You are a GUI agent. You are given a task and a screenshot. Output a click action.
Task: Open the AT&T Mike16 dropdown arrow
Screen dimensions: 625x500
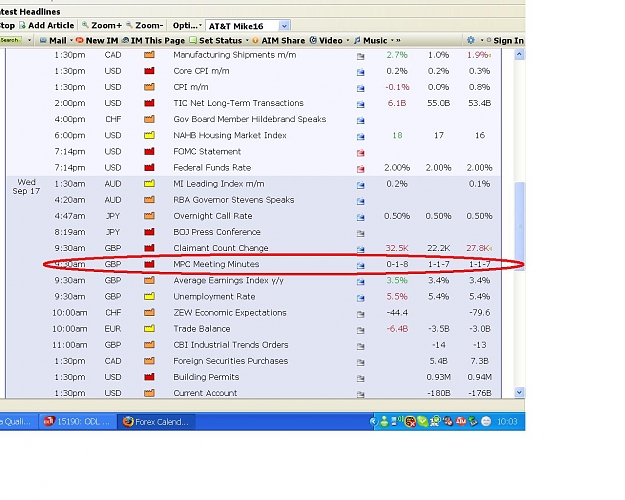click(284, 26)
